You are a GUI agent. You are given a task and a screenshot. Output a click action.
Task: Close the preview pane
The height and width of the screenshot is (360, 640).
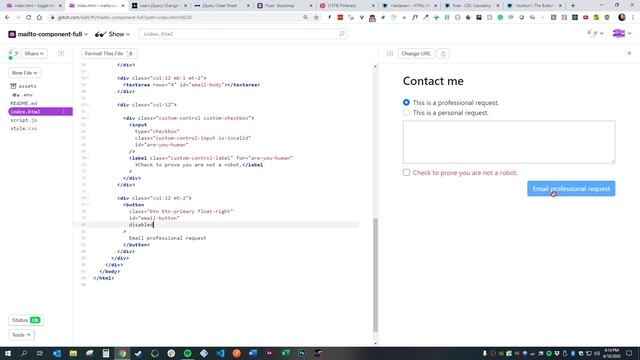[629, 53]
